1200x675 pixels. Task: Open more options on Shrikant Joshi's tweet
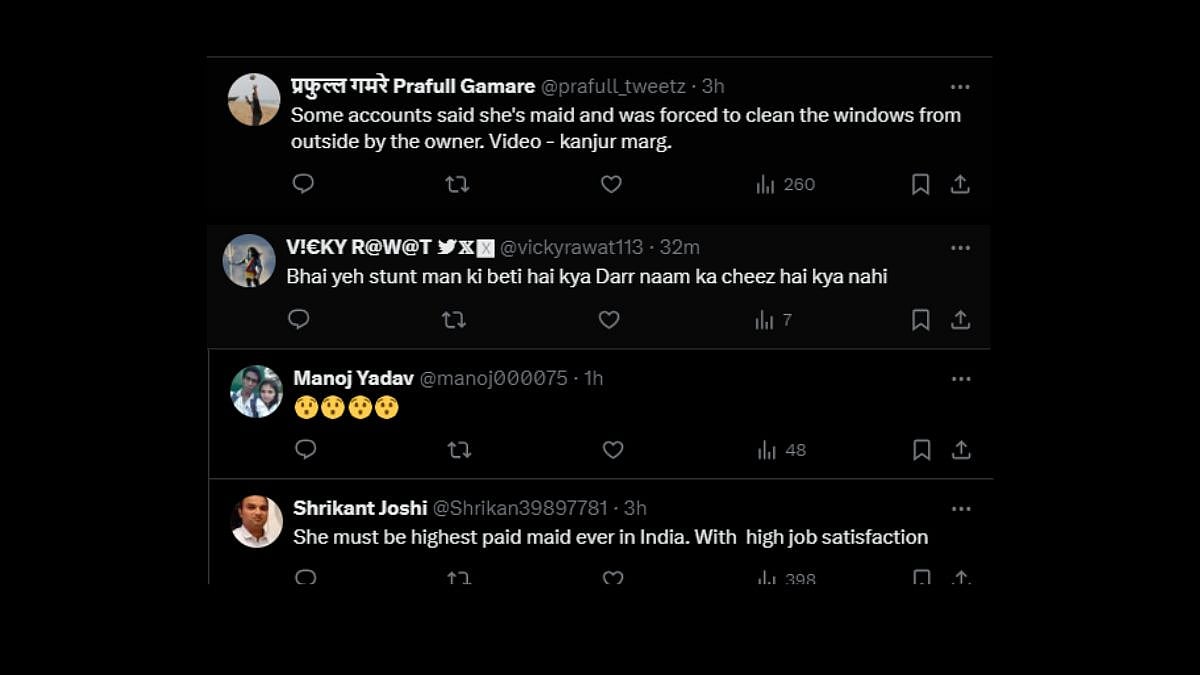(961, 509)
